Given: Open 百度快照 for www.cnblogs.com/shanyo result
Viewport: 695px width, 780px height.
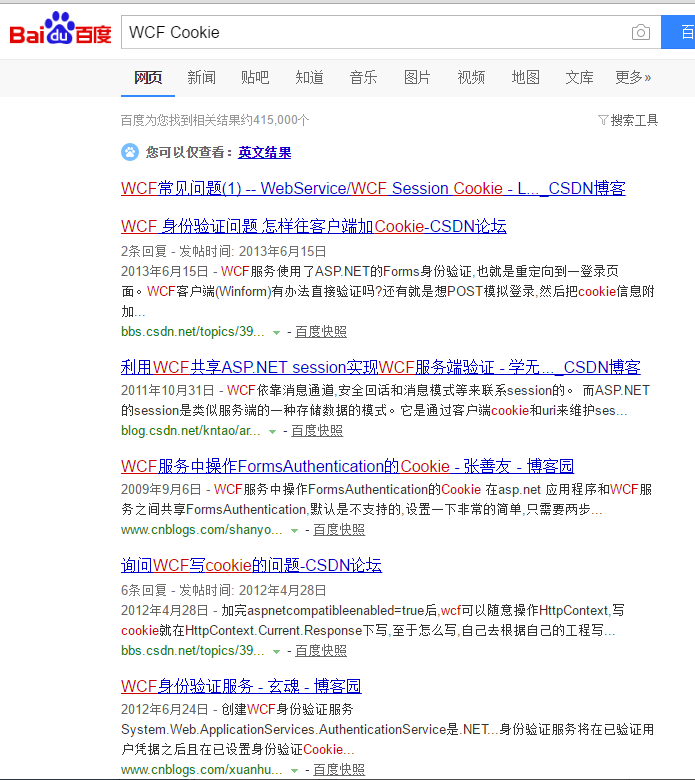Looking at the screenshot, I should pos(339,530).
